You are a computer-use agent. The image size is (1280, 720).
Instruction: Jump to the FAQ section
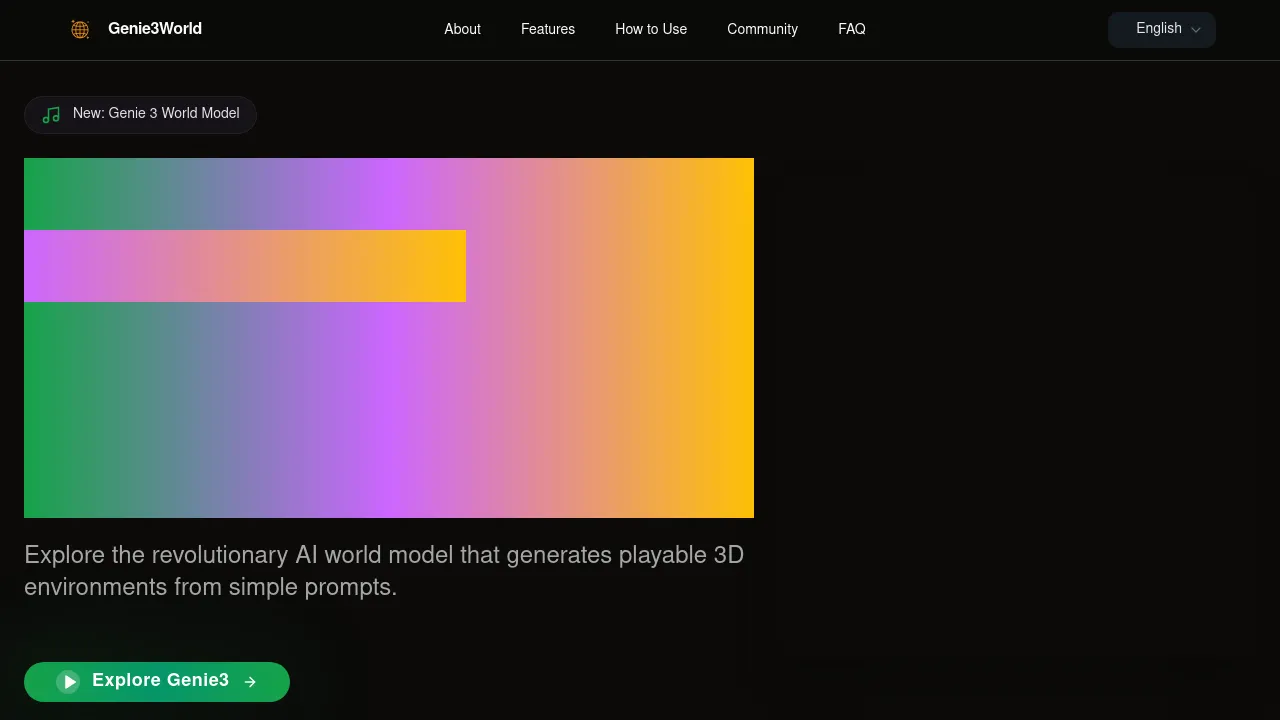click(x=852, y=29)
